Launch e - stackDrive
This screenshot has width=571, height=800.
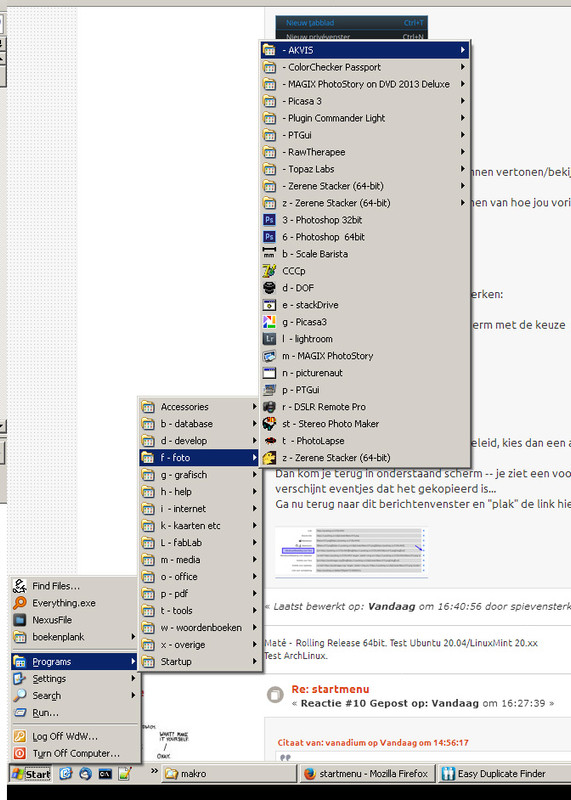(x=365, y=305)
